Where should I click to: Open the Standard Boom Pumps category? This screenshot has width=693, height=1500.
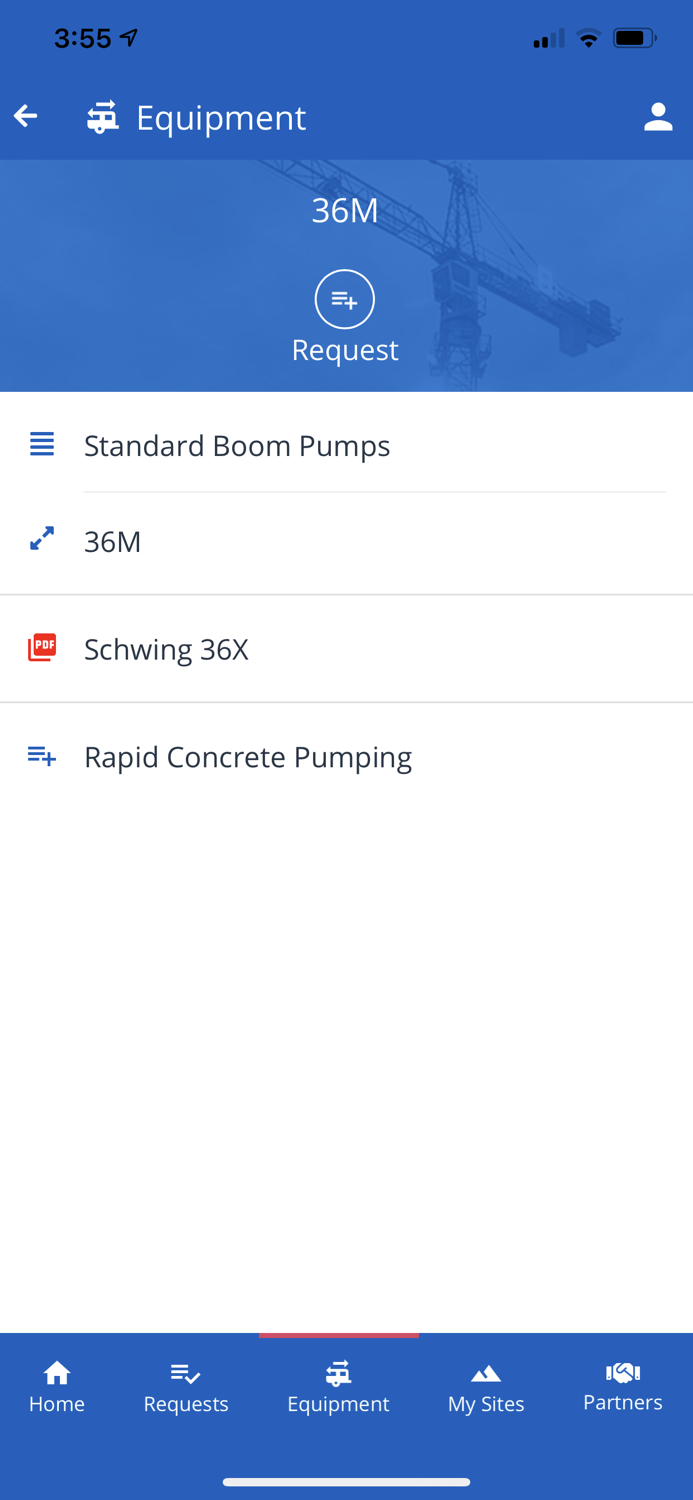click(237, 445)
